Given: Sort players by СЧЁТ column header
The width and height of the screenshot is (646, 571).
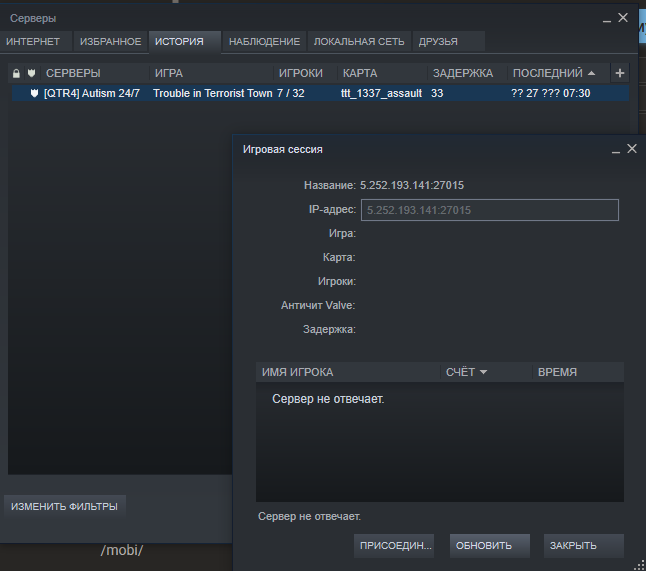Looking at the screenshot, I should point(486,372).
